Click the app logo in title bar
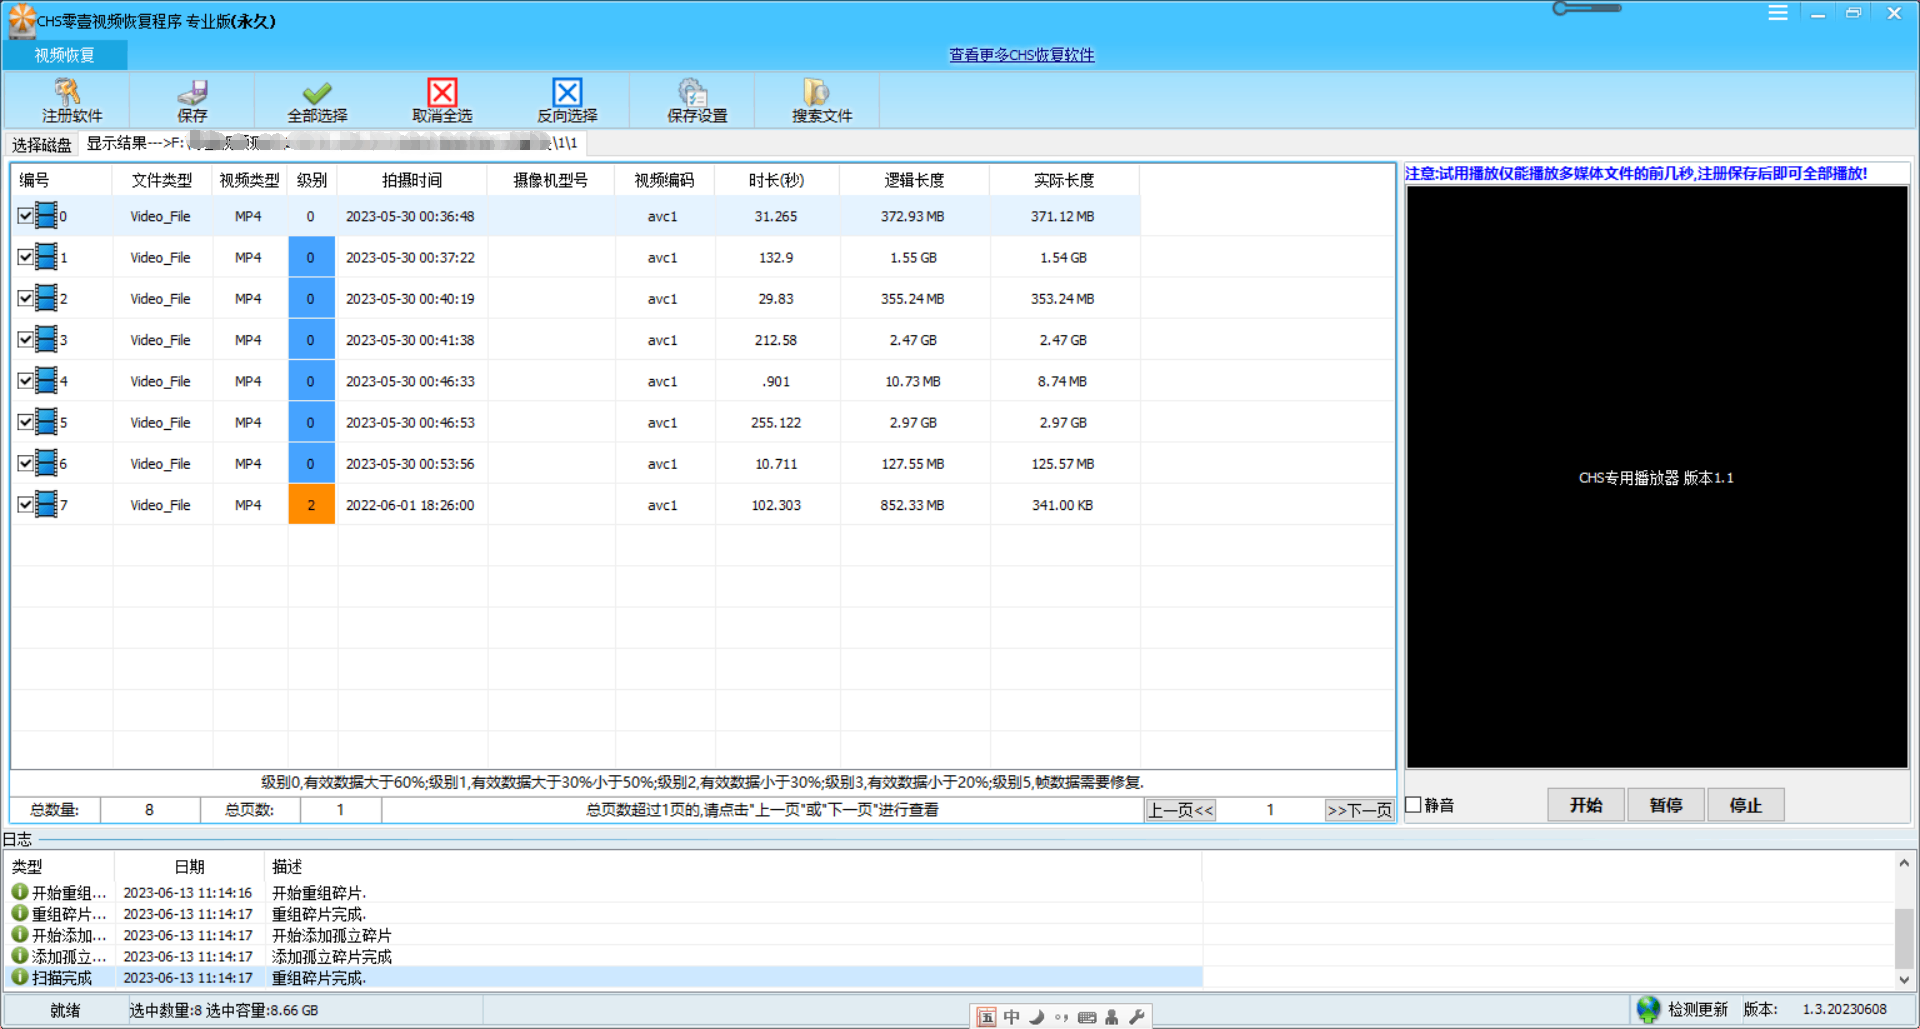1920x1029 pixels. (x=21, y=20)
